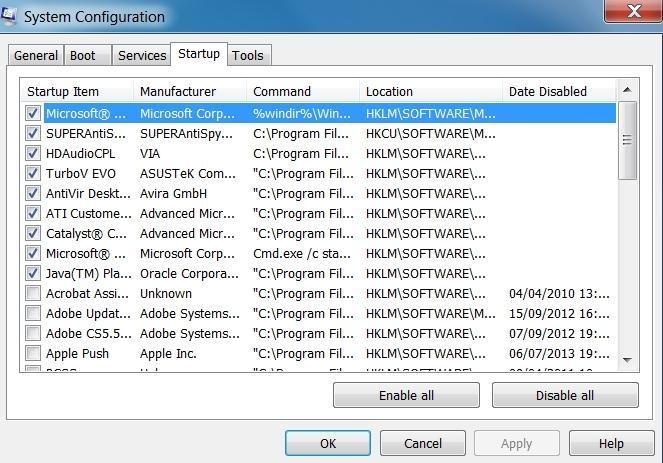Viewport: 663px width, 463px height.
Task: Enable the Acrobat Assistant startup checkbox
Action: (x=33, y=293)
